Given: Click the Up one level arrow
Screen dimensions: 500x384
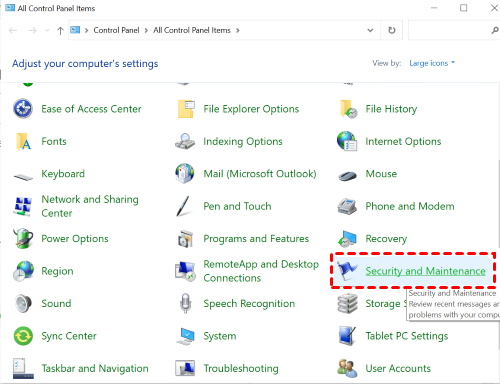Looking at the screenshot, I should point(60,31).
